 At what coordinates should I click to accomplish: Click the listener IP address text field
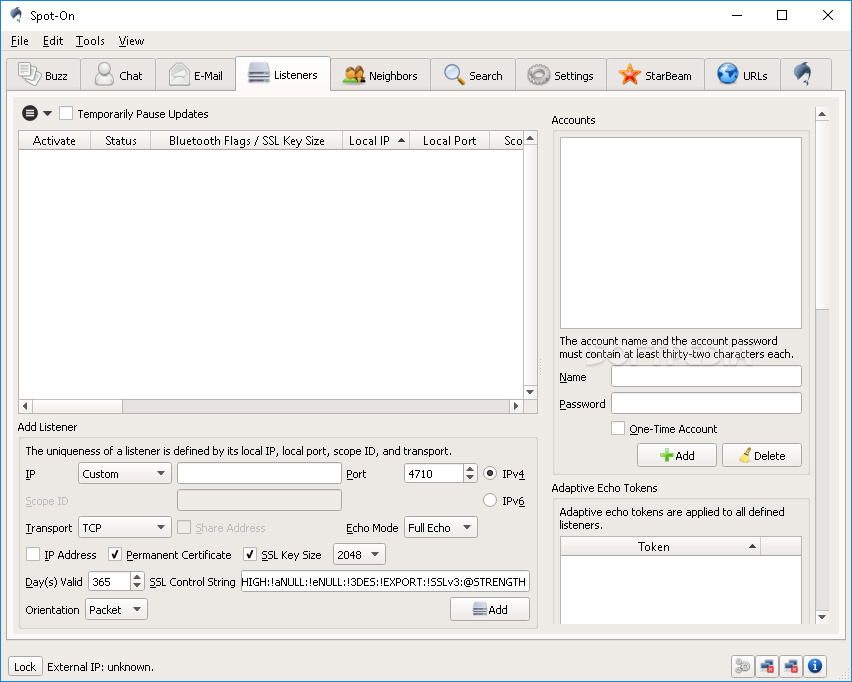[259, 473]
